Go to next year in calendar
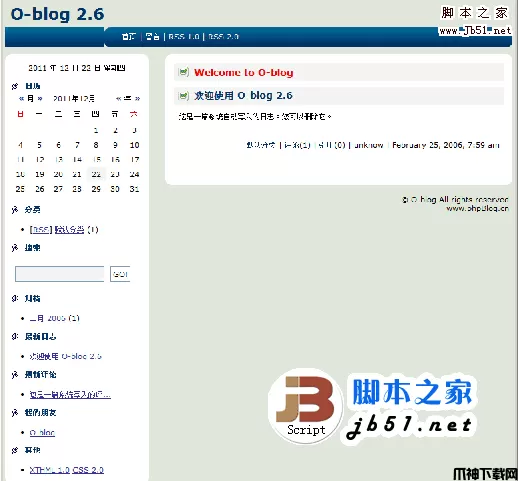This screenshot has height=481, width=518. click(137, 98)
